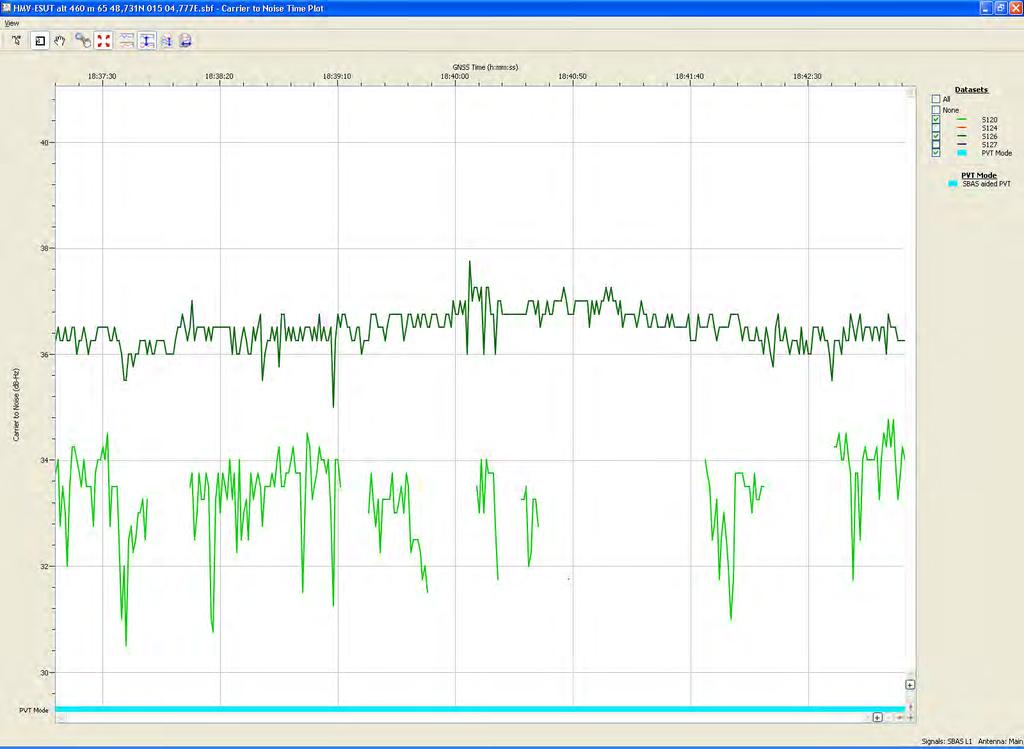This screenshot has height=749, width=1024.
Task: Click the PVT Mode row label left of plot
Action: click(33, 710)
